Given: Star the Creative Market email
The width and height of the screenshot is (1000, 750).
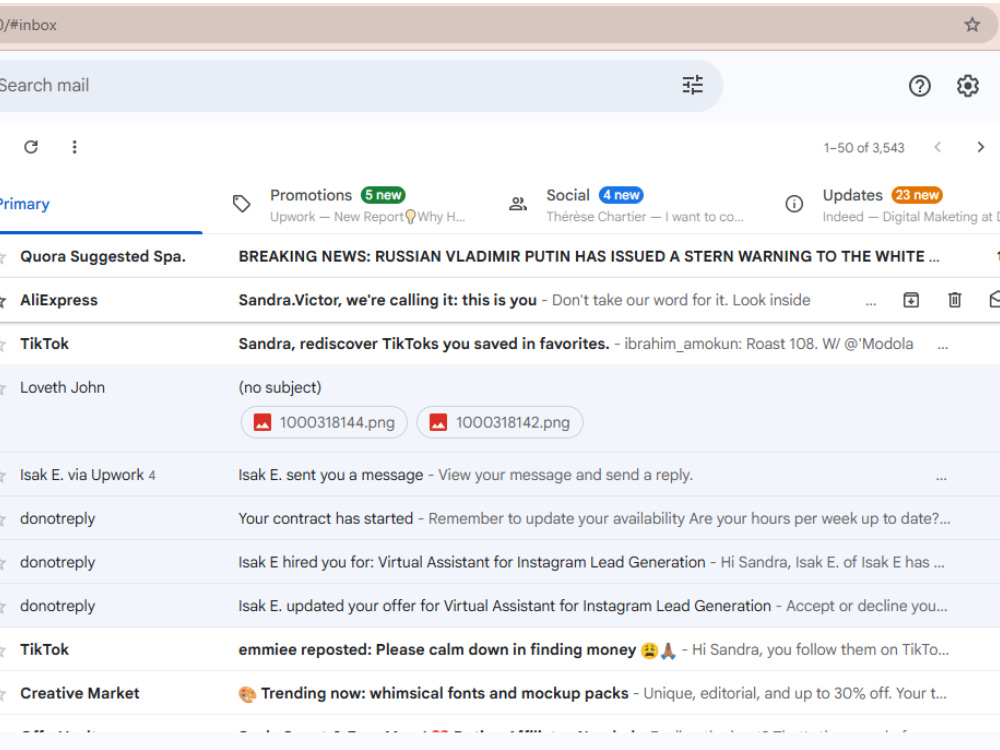Looking at the screenshot, I should coord(2,694).
